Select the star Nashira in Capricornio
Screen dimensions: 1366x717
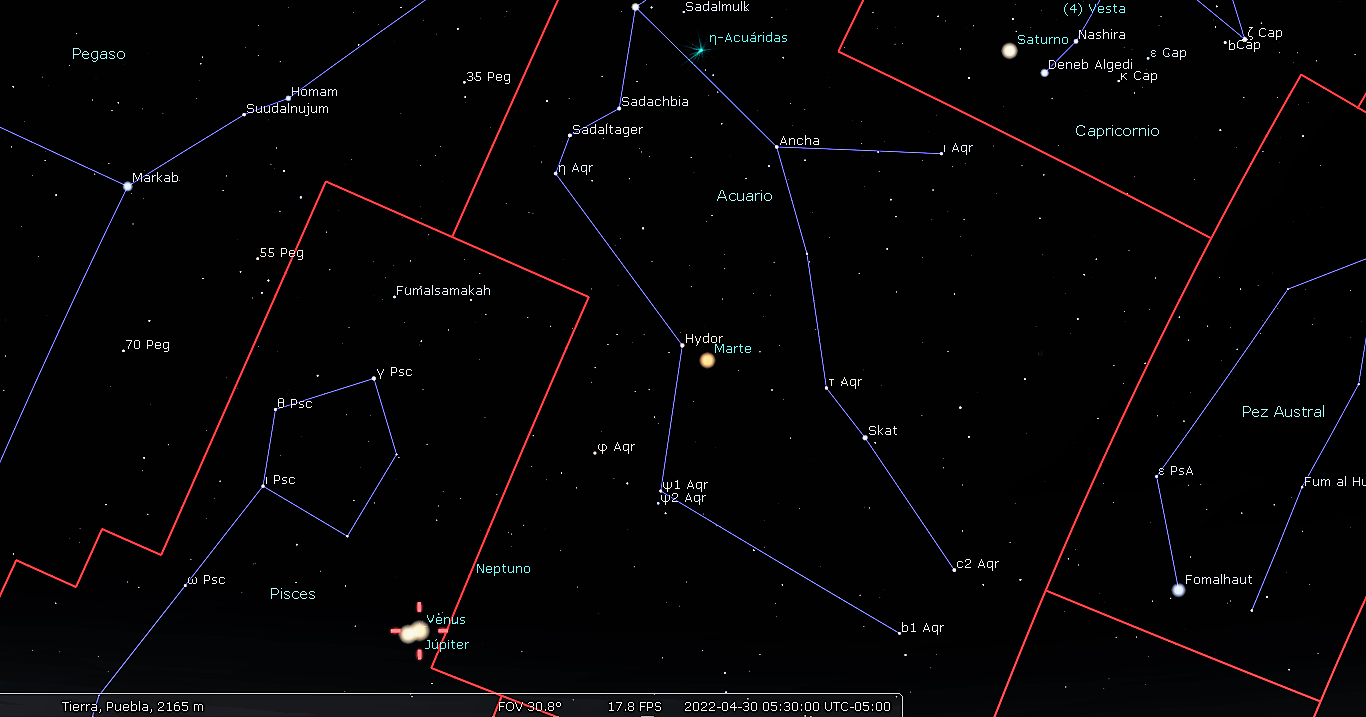[x=1075, y=41]
